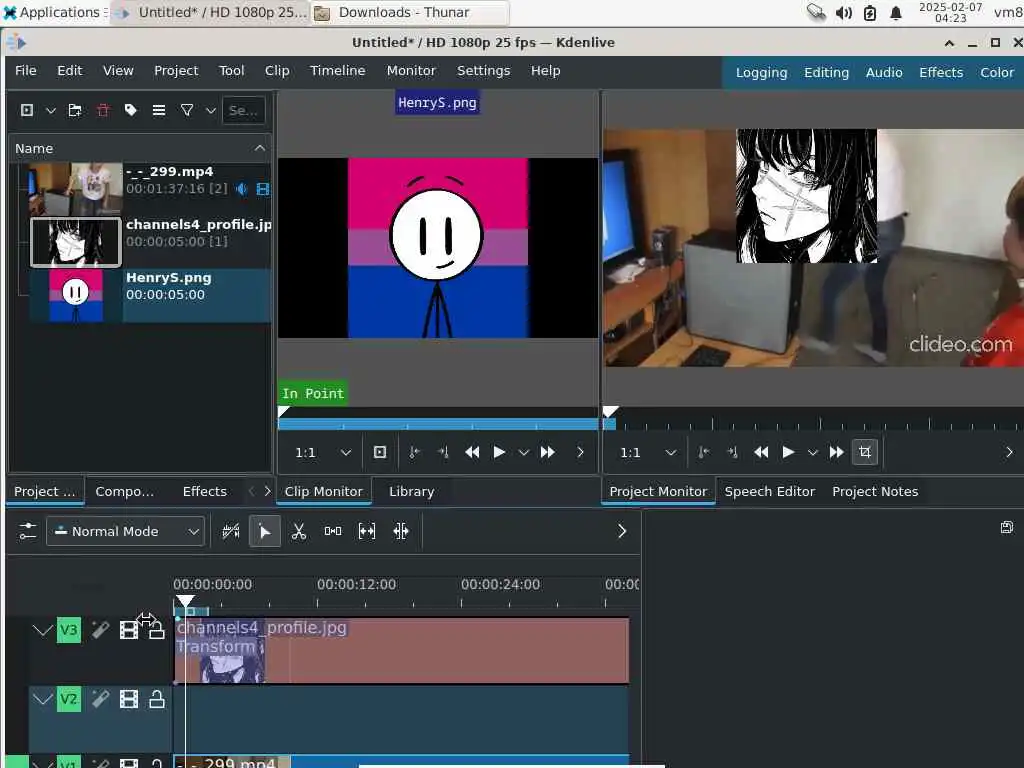Open Project Notes tab

coord(875,492)
